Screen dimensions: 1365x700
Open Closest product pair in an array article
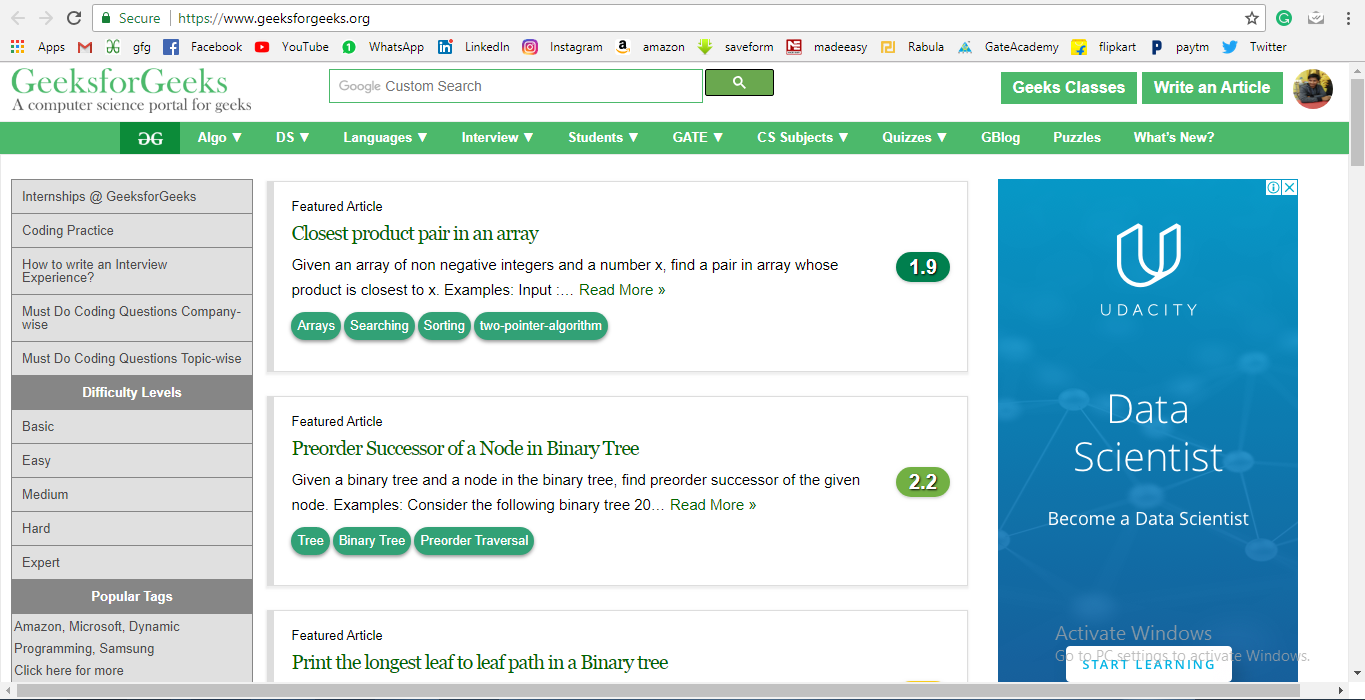(x=415, y=234)
